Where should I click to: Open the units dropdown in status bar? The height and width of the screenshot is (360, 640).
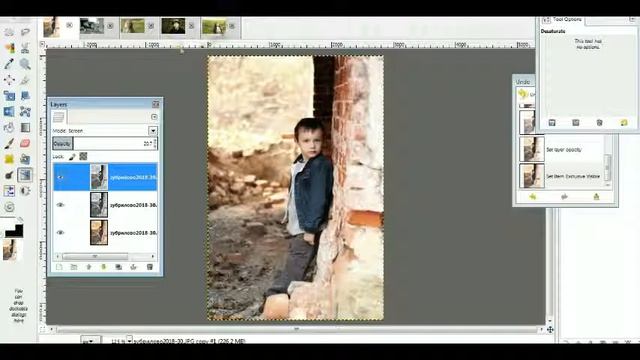point(90,340)
